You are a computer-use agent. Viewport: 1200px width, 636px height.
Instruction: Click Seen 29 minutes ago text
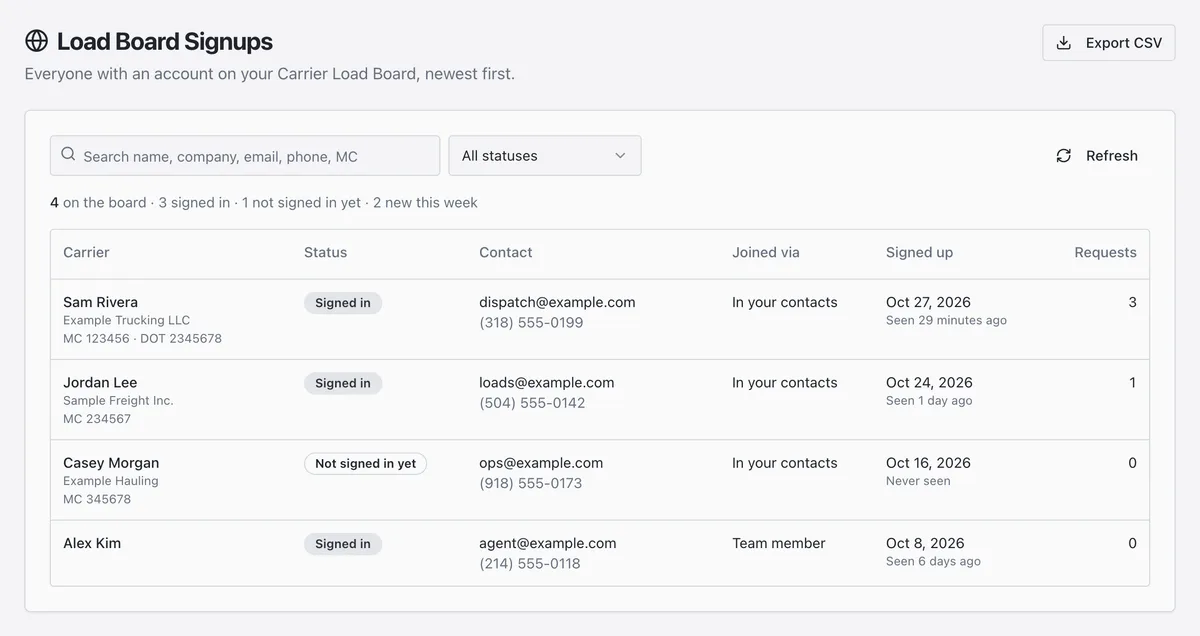[946, 321]
